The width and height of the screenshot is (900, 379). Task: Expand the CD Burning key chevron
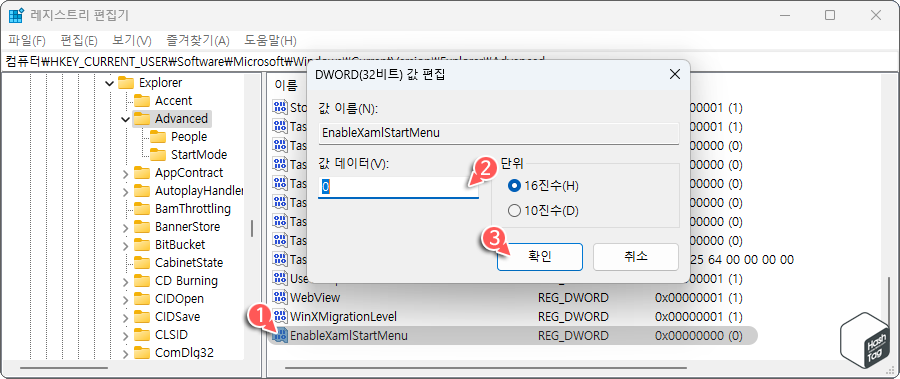[126, 281]
